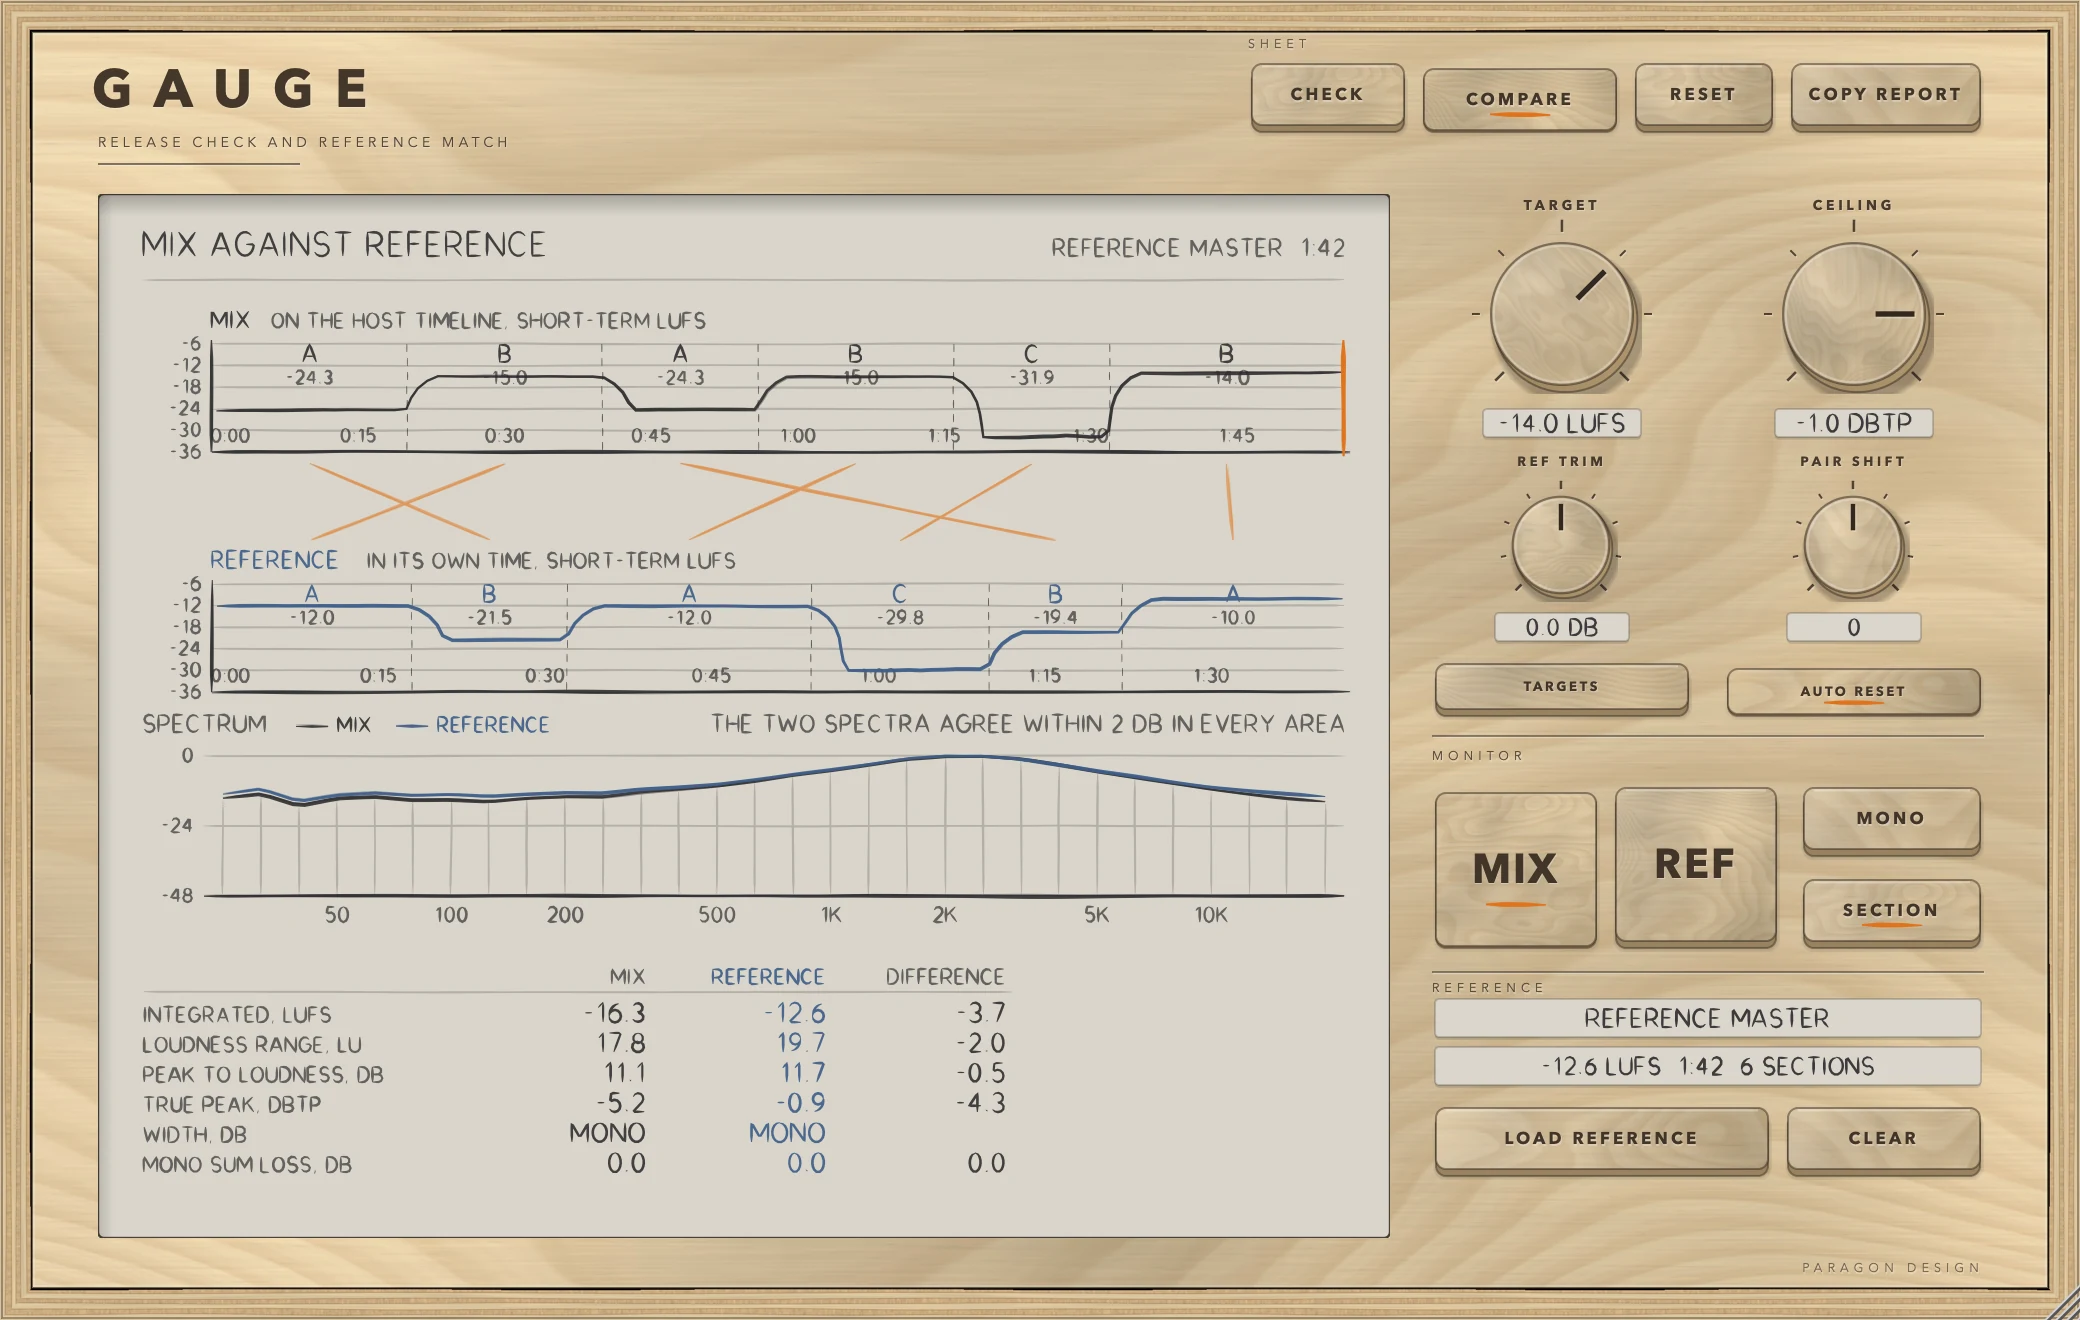The height and width of the screenshot is (1320, 2080).
Task: Click COPY REPORT button
Action: (1885, 96)
